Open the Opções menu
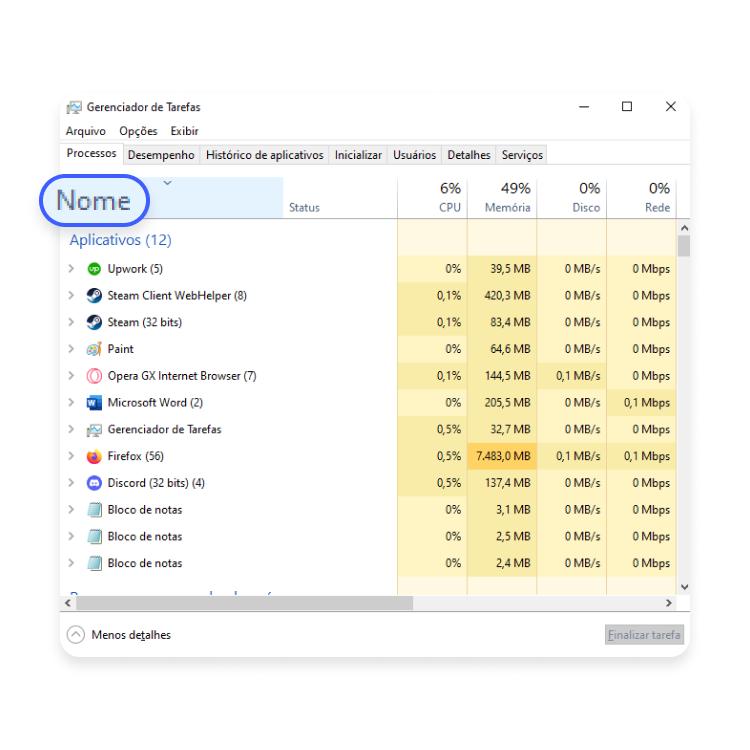750x750 pixels. (138, 131)
